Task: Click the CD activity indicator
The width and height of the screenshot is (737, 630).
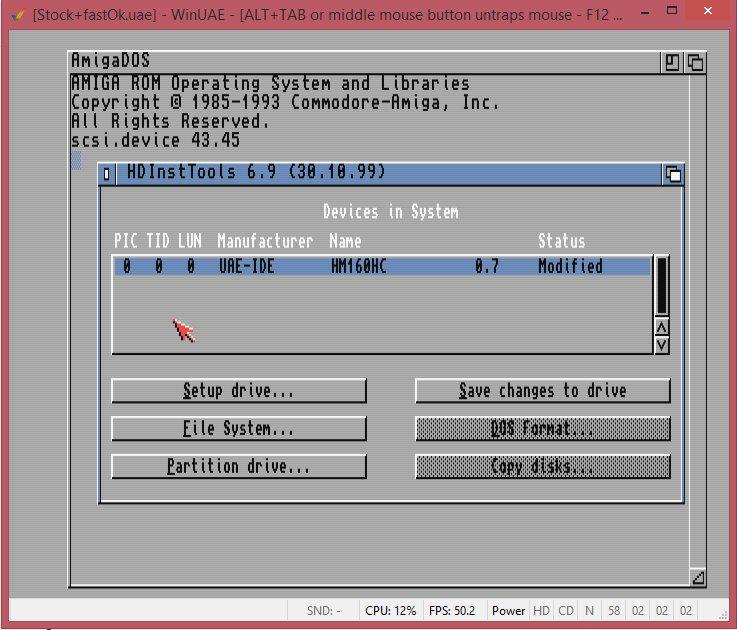Action: point(566,611)
